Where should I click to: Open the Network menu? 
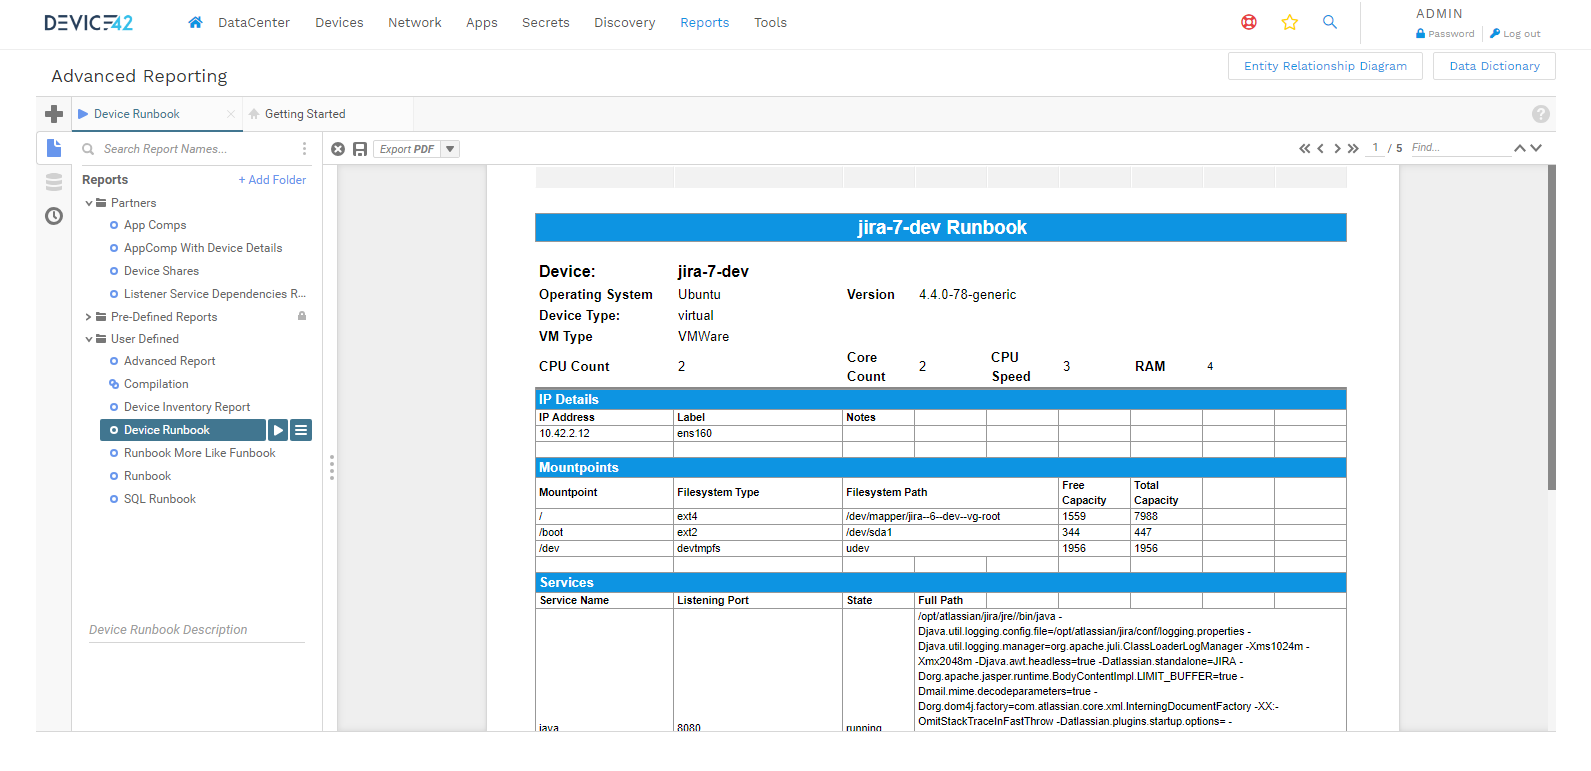(x=415, y=22)
